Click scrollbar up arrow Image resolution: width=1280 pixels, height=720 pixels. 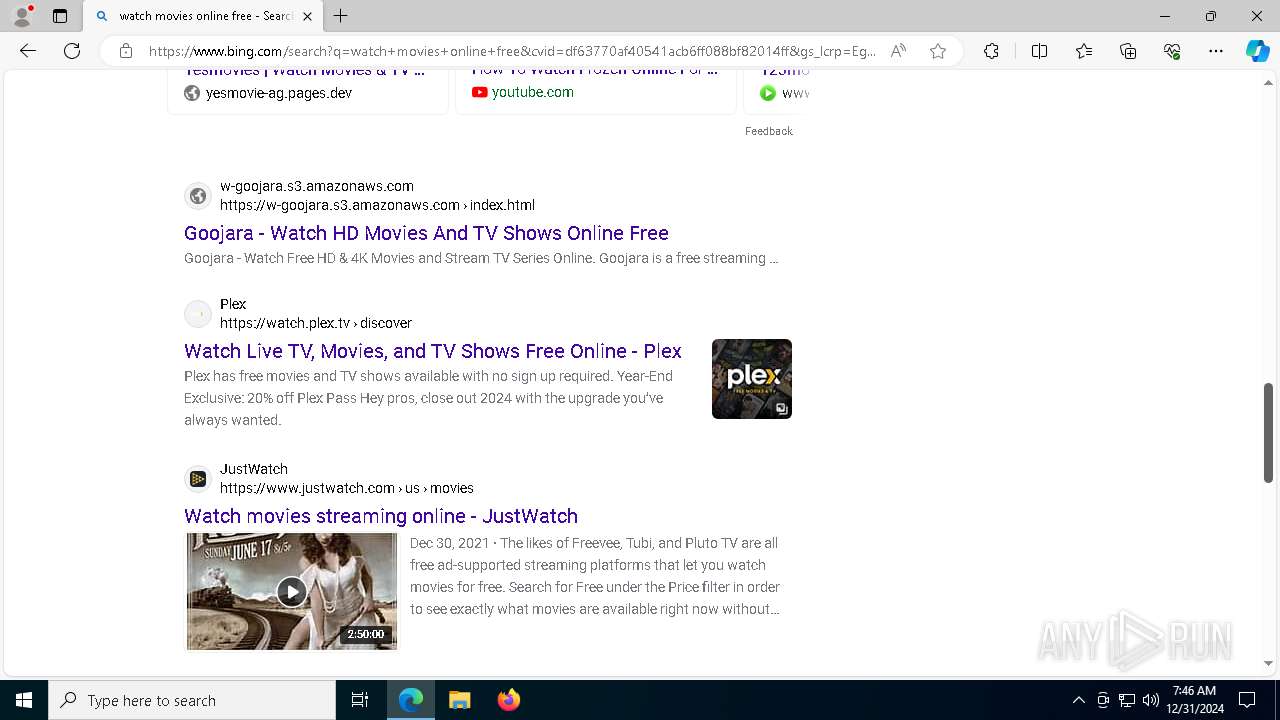tap(1269, 82)
